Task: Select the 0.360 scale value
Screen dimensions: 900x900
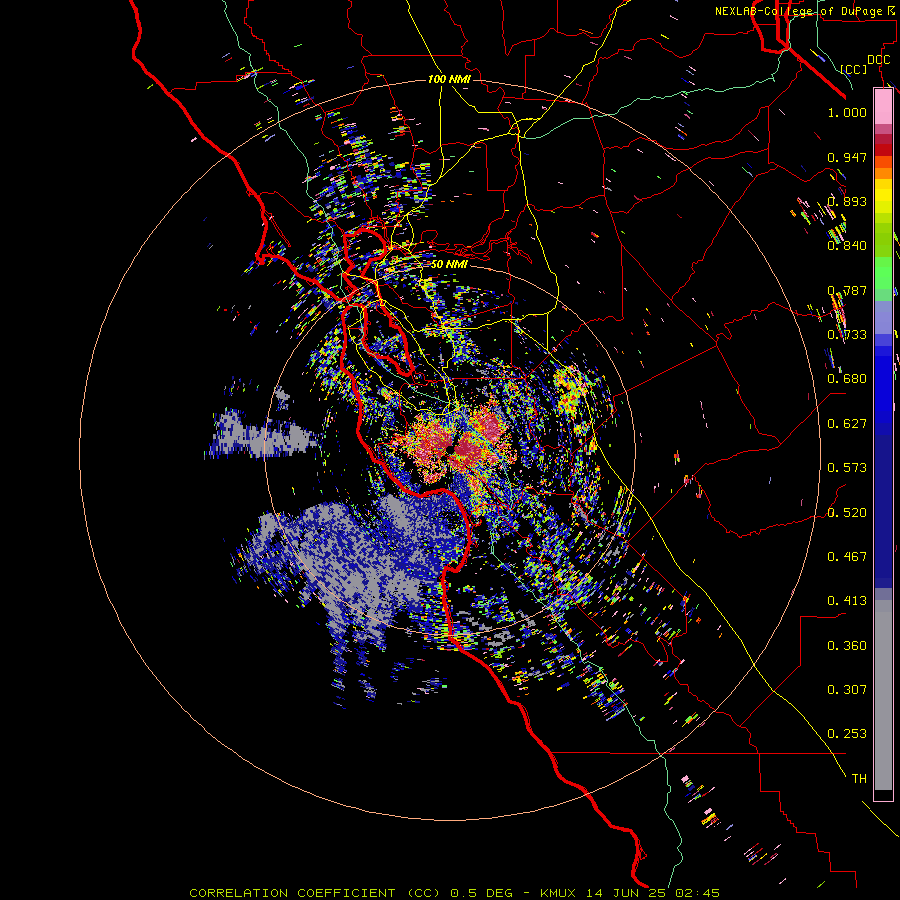Action: coord(847,646)
